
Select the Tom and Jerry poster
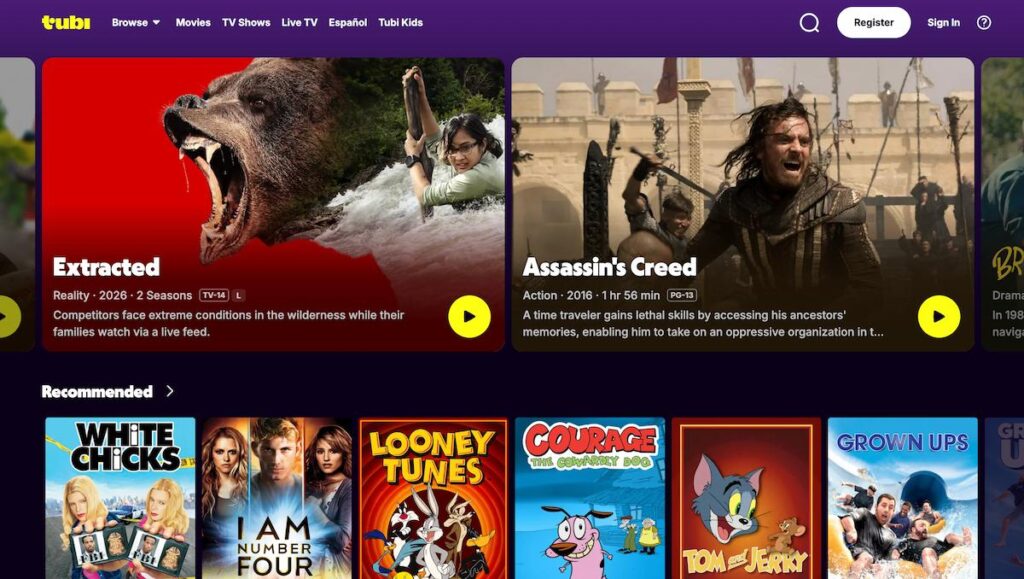coord(746,498)
